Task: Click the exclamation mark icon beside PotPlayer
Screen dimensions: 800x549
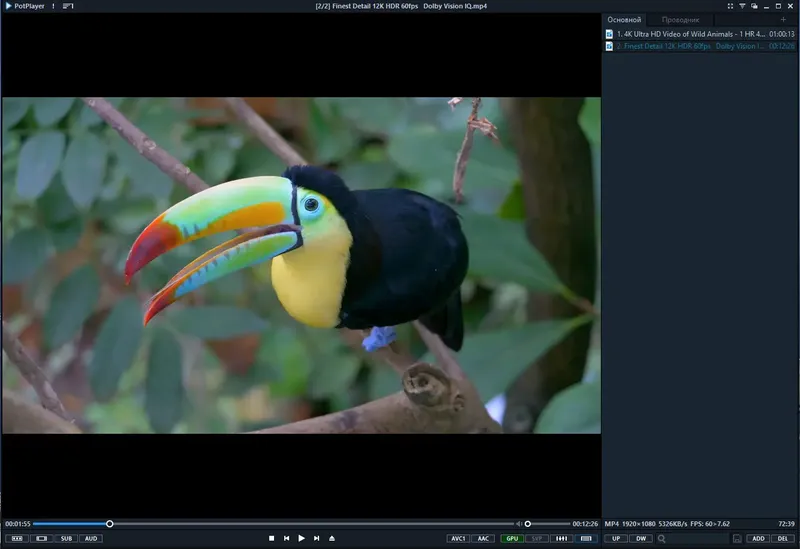Action: 53,6
